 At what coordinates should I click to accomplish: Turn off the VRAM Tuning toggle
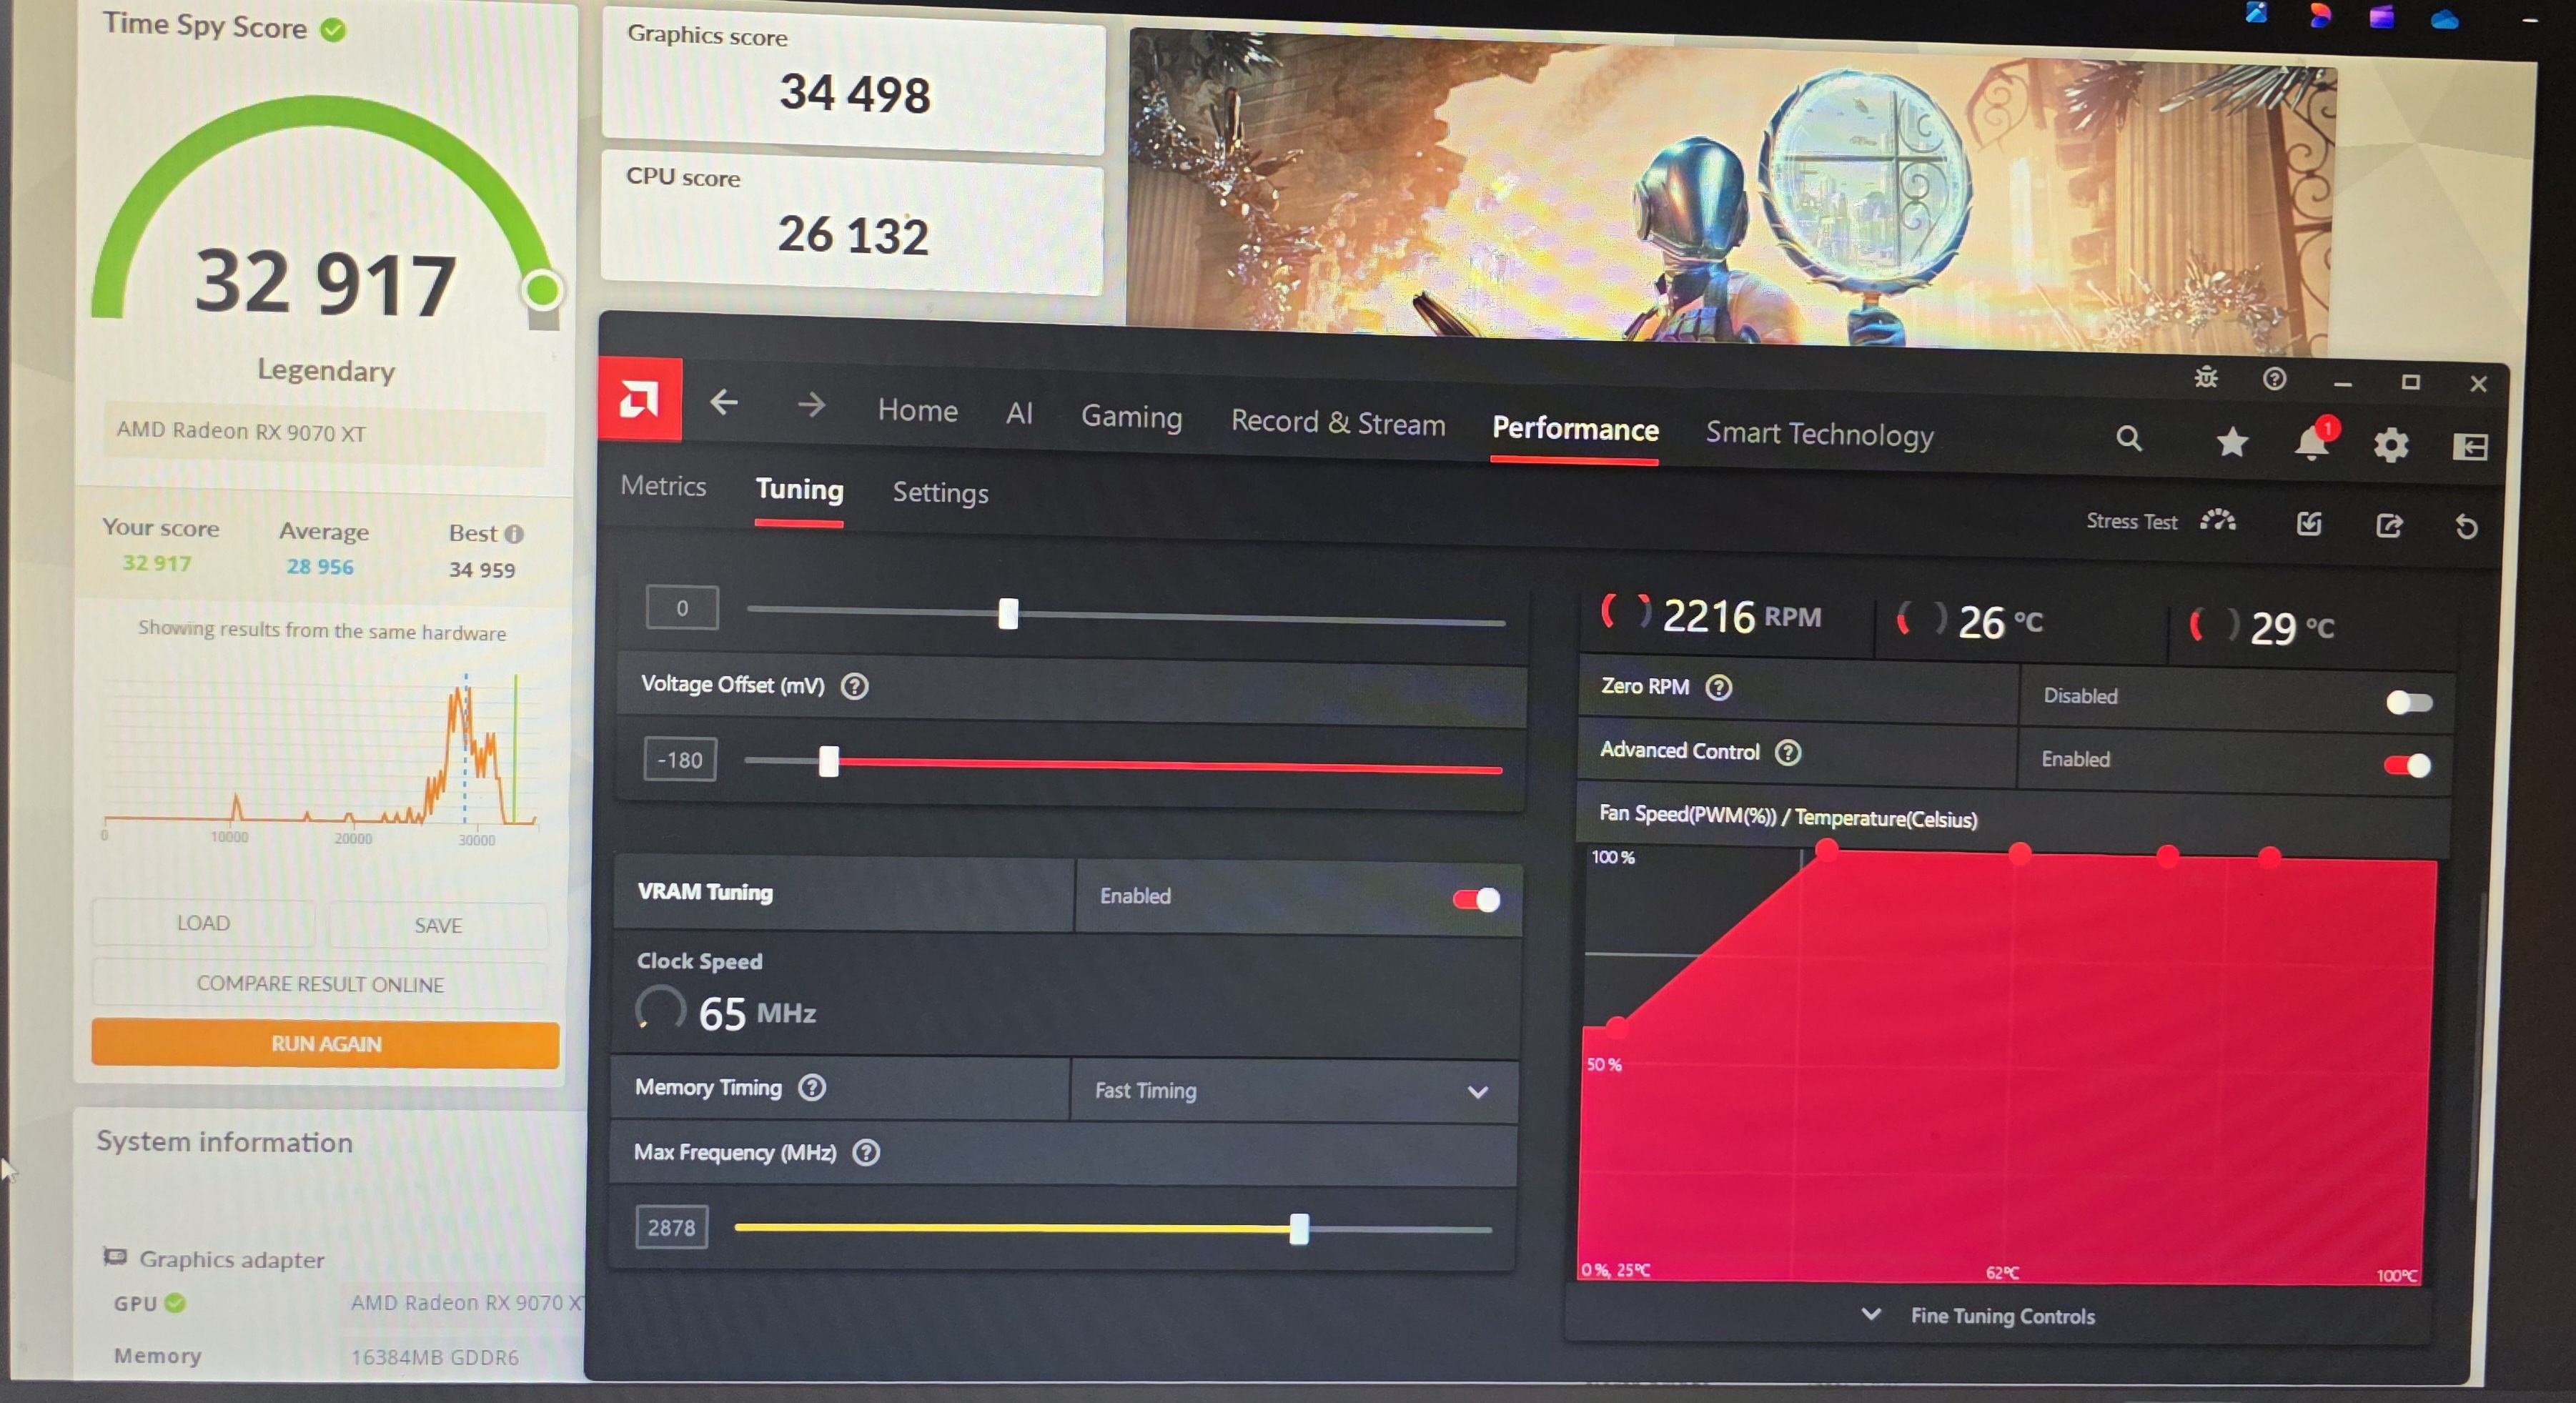(x=1476, y=899)
